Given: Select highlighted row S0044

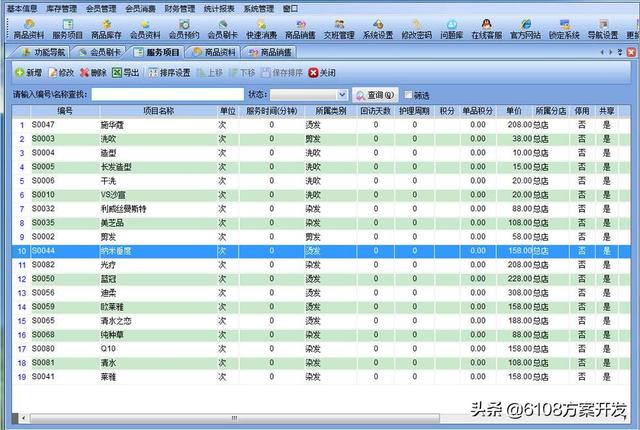Looking at the screenshot, I should tap(321, 251).
